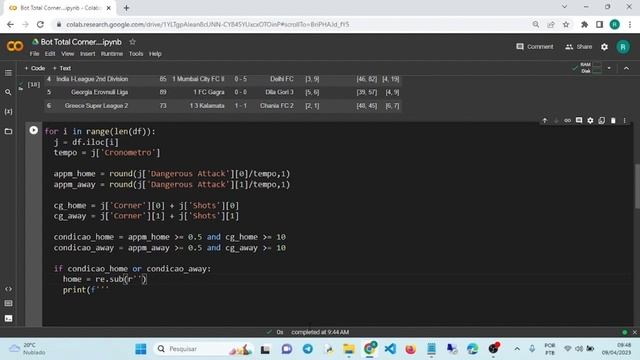Expand the runtime connection dropdown
Viewport: 640px width, 360px height.
pos(609,68)
